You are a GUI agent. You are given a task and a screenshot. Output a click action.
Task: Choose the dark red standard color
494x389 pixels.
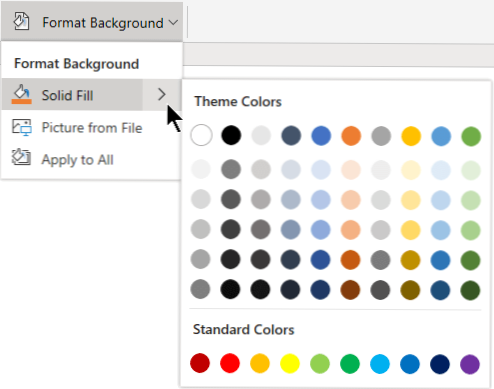coord(200,363)
